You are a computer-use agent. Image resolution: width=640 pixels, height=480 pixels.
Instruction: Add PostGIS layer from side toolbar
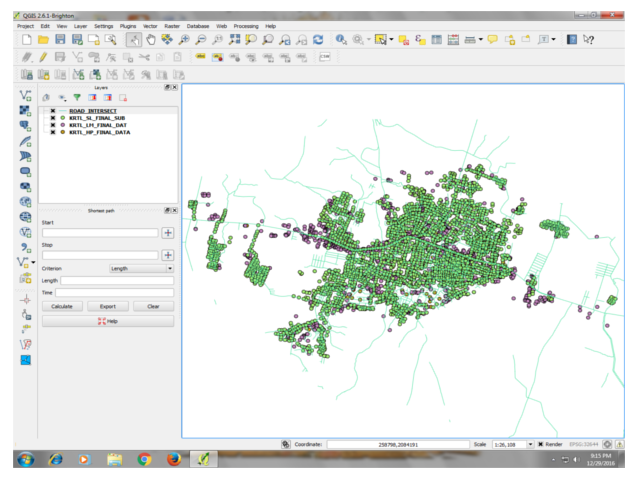pyautogui.click(x=25, y=126)
